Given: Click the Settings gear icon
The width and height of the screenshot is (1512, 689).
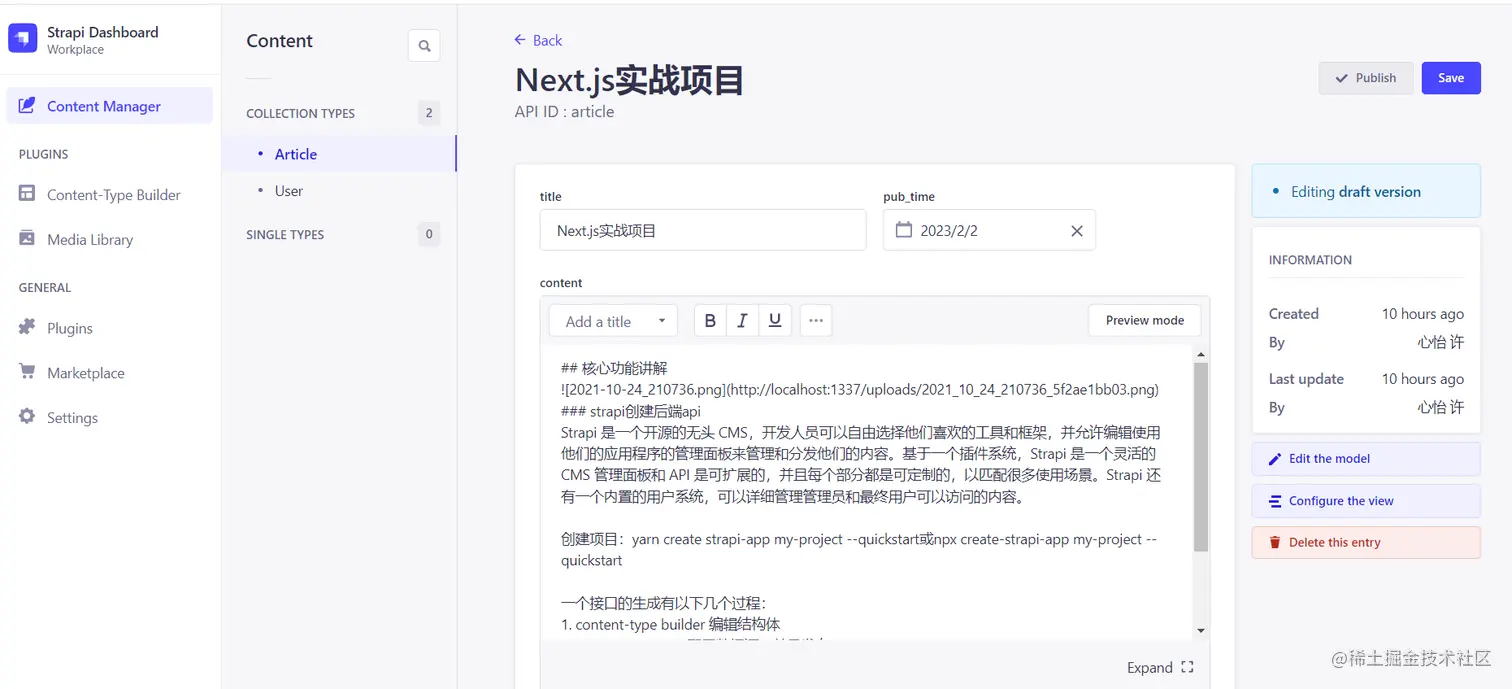Looking at the screenshot, I should (27, 416).
